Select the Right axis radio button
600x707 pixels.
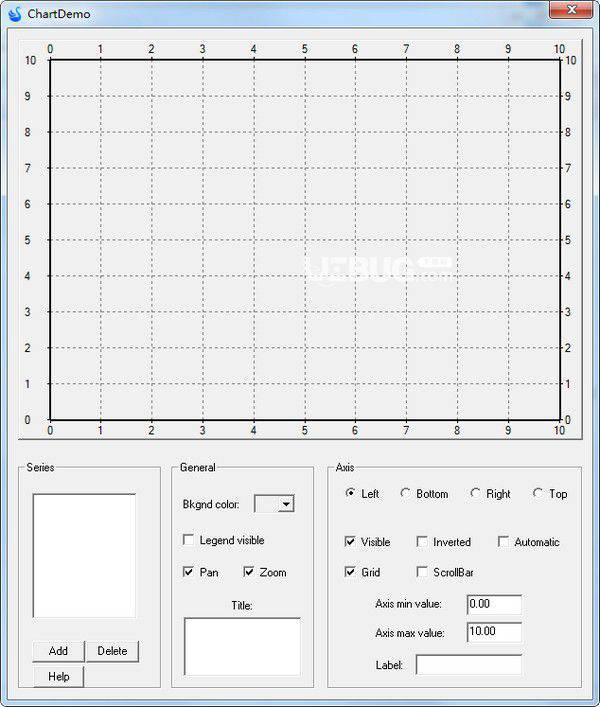click(475, 493)
